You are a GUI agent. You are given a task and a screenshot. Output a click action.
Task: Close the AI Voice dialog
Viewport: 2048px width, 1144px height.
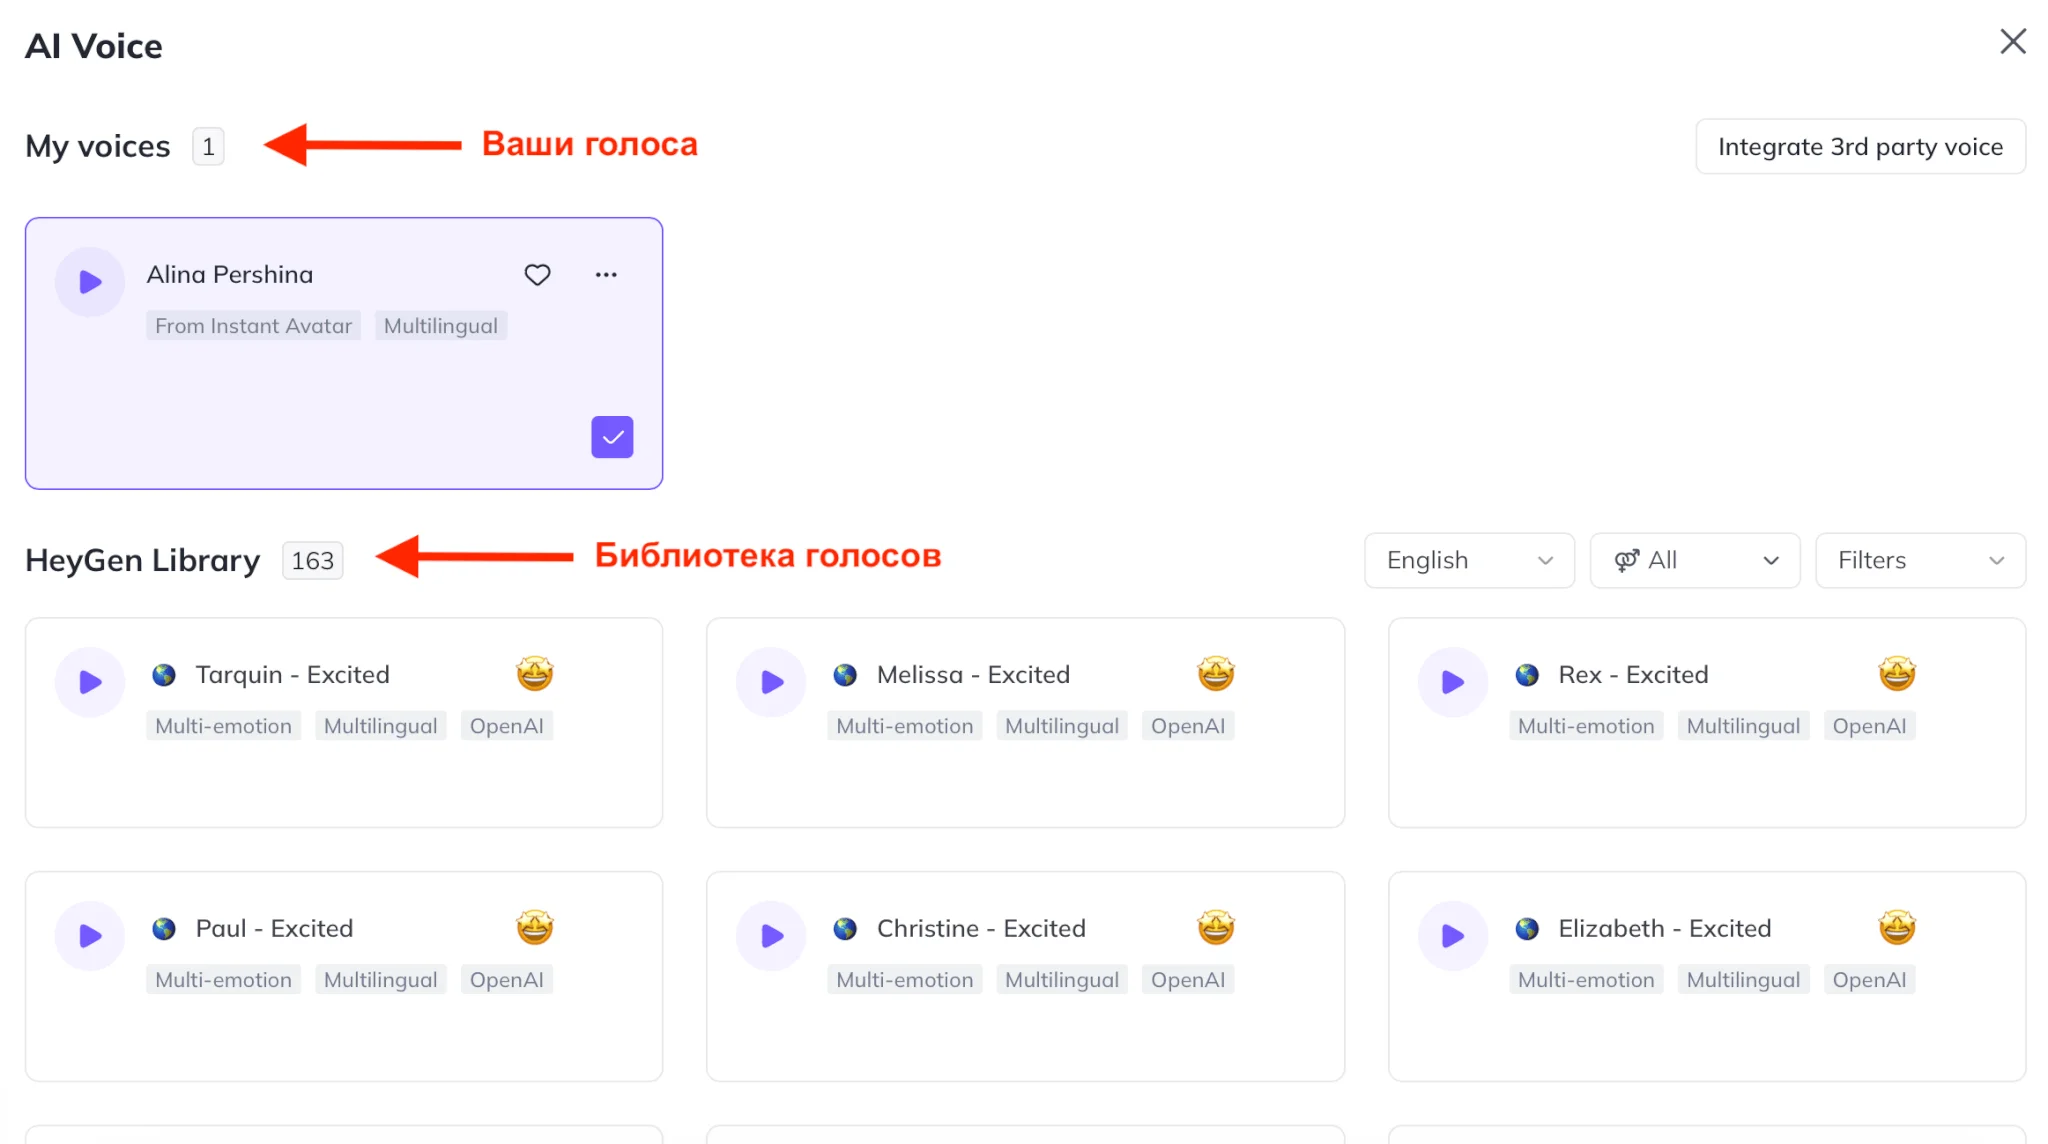[x=2013, y=42]
